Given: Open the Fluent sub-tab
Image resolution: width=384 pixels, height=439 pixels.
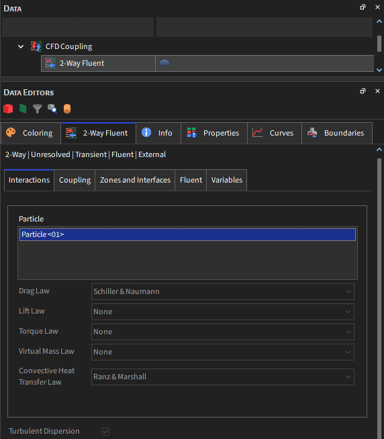Looking at the screenshot, I should click(x=191, y=180).
